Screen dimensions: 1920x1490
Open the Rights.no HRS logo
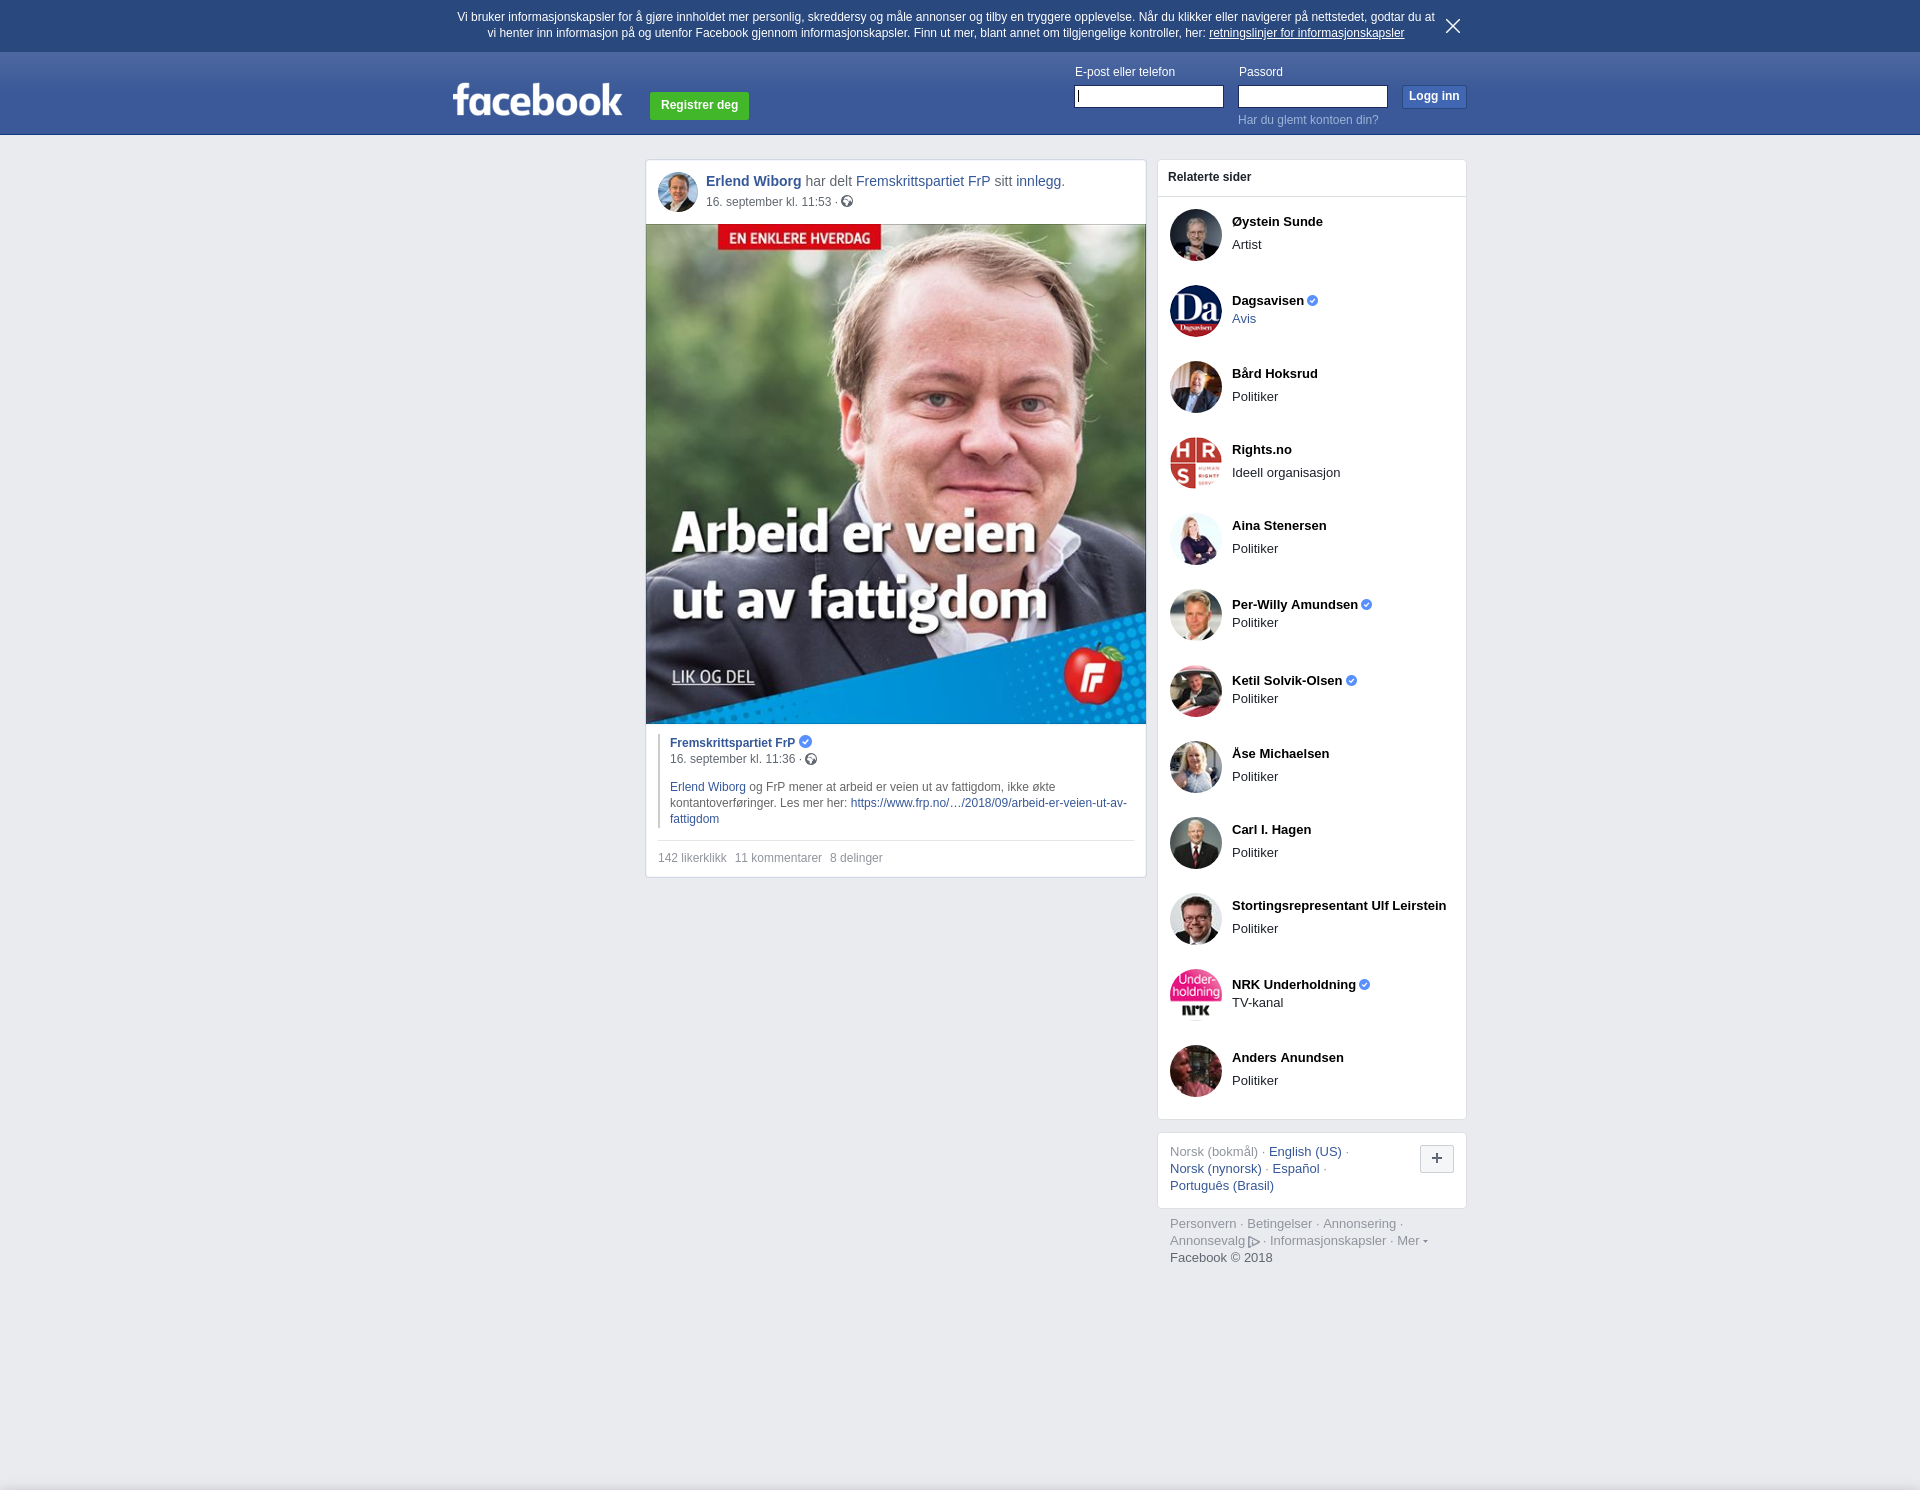(x=1195, y=463)
